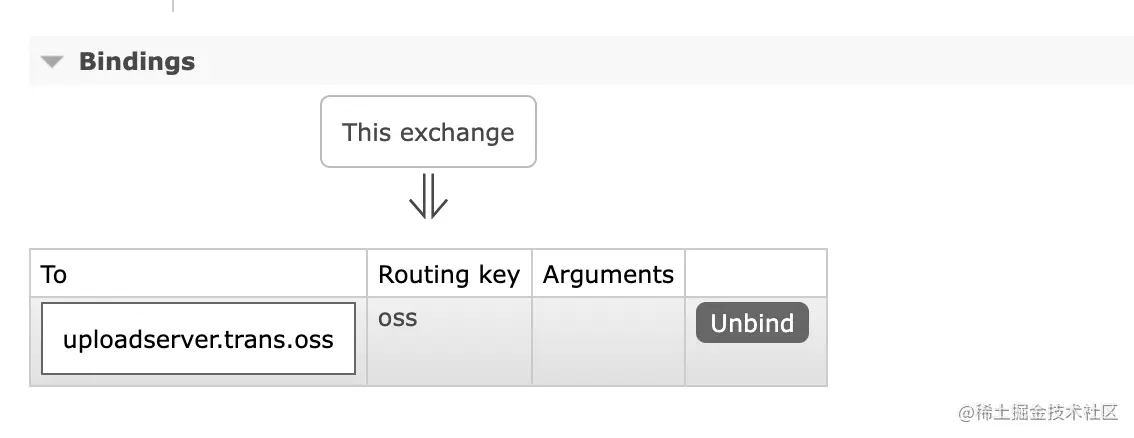
Task: Click the double down arrow icon
Action: click(x=428, y=197)
